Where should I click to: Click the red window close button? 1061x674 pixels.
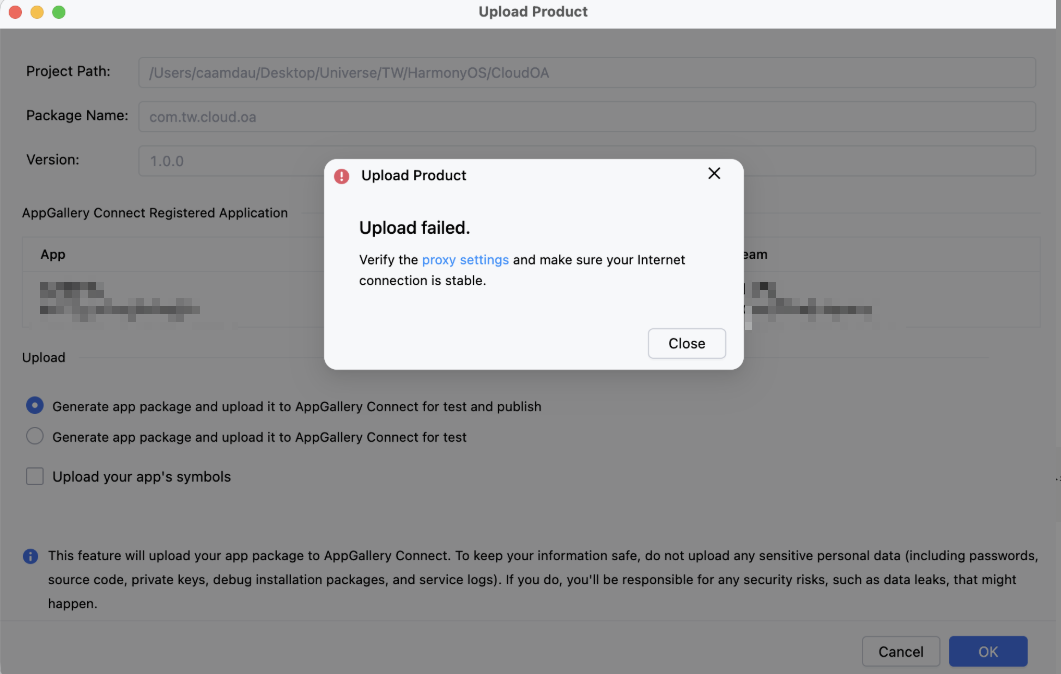(15, 12)
